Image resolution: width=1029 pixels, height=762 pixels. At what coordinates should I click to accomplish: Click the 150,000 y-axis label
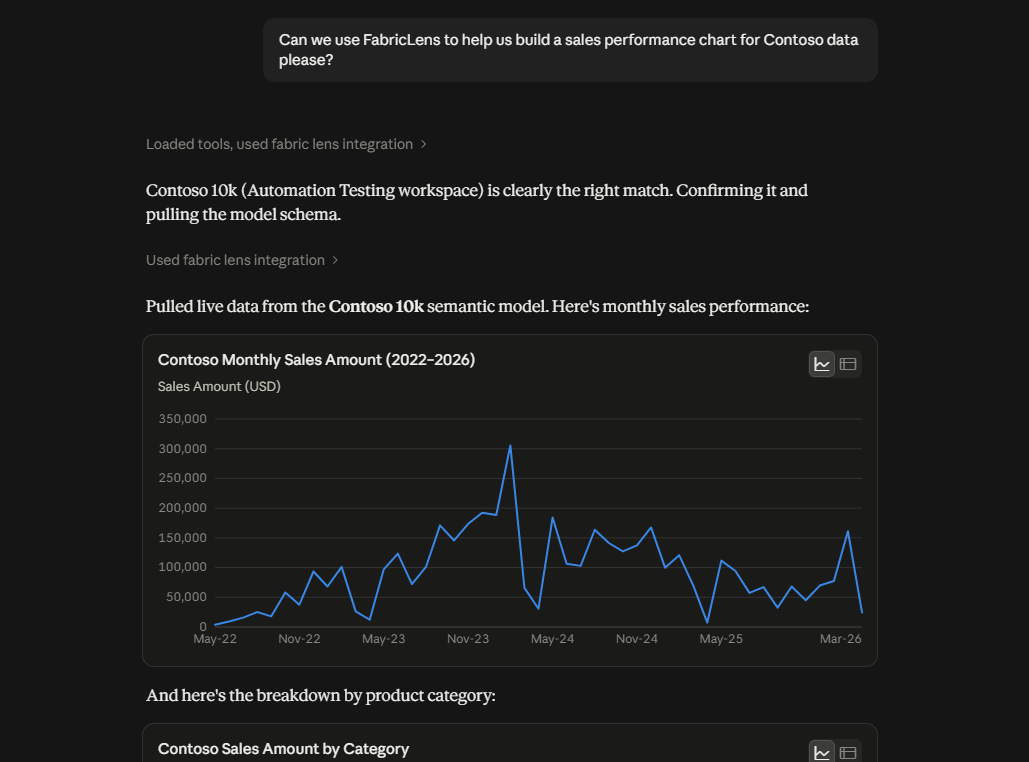pos(182,538)
